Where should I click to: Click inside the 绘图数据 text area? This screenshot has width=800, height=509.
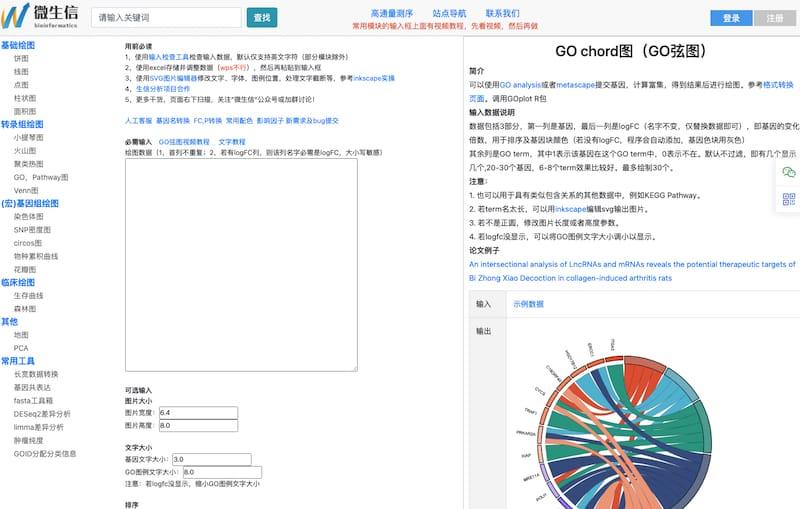[x=241, y=265]
